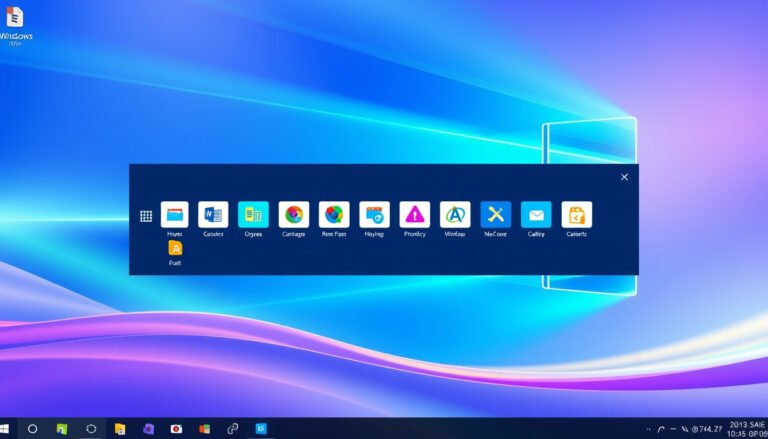Viewport: 768px width, 439px height.
Task: Close the app launcher panel
Action: click(x=624, y=177)
